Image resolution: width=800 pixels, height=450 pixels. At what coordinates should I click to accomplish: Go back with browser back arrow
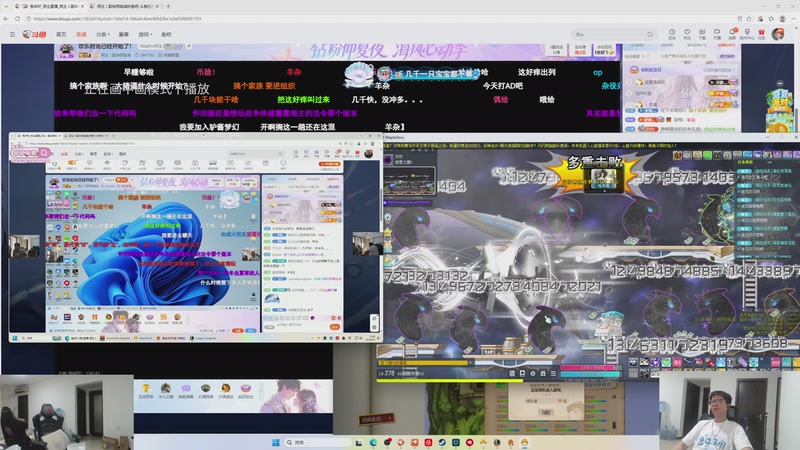point(6,18)
